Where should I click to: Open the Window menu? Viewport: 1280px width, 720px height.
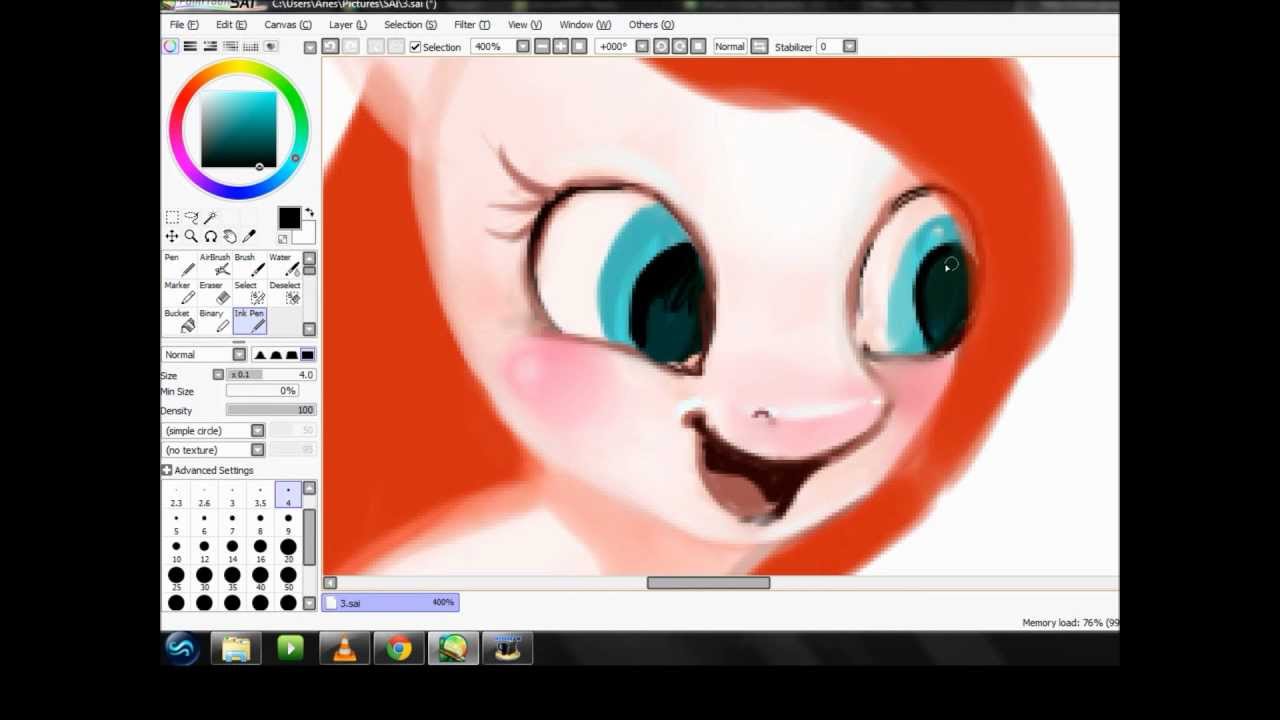(585, 24)
